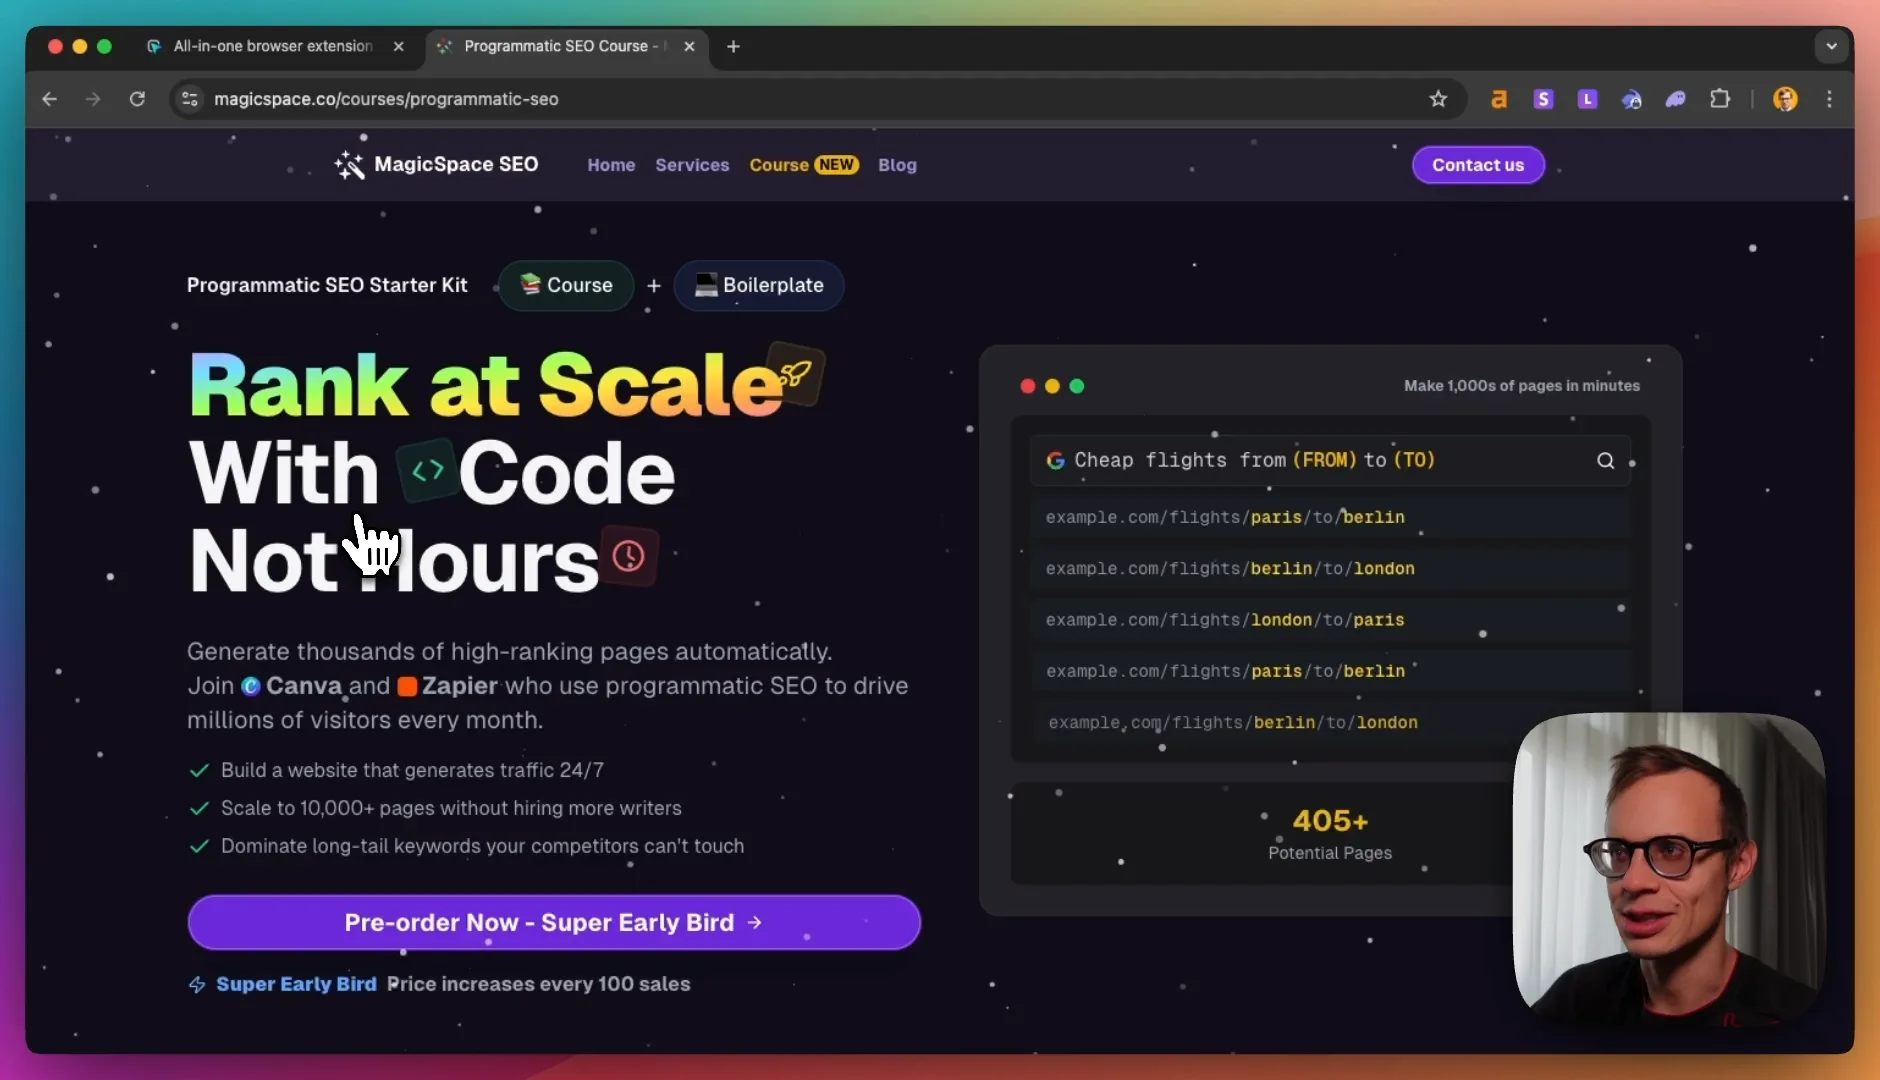The image size is (1880, 1080).
Task: Click the 'Programmatic SEO Starter Kit' heading
Action: click(x=327, y=285)
